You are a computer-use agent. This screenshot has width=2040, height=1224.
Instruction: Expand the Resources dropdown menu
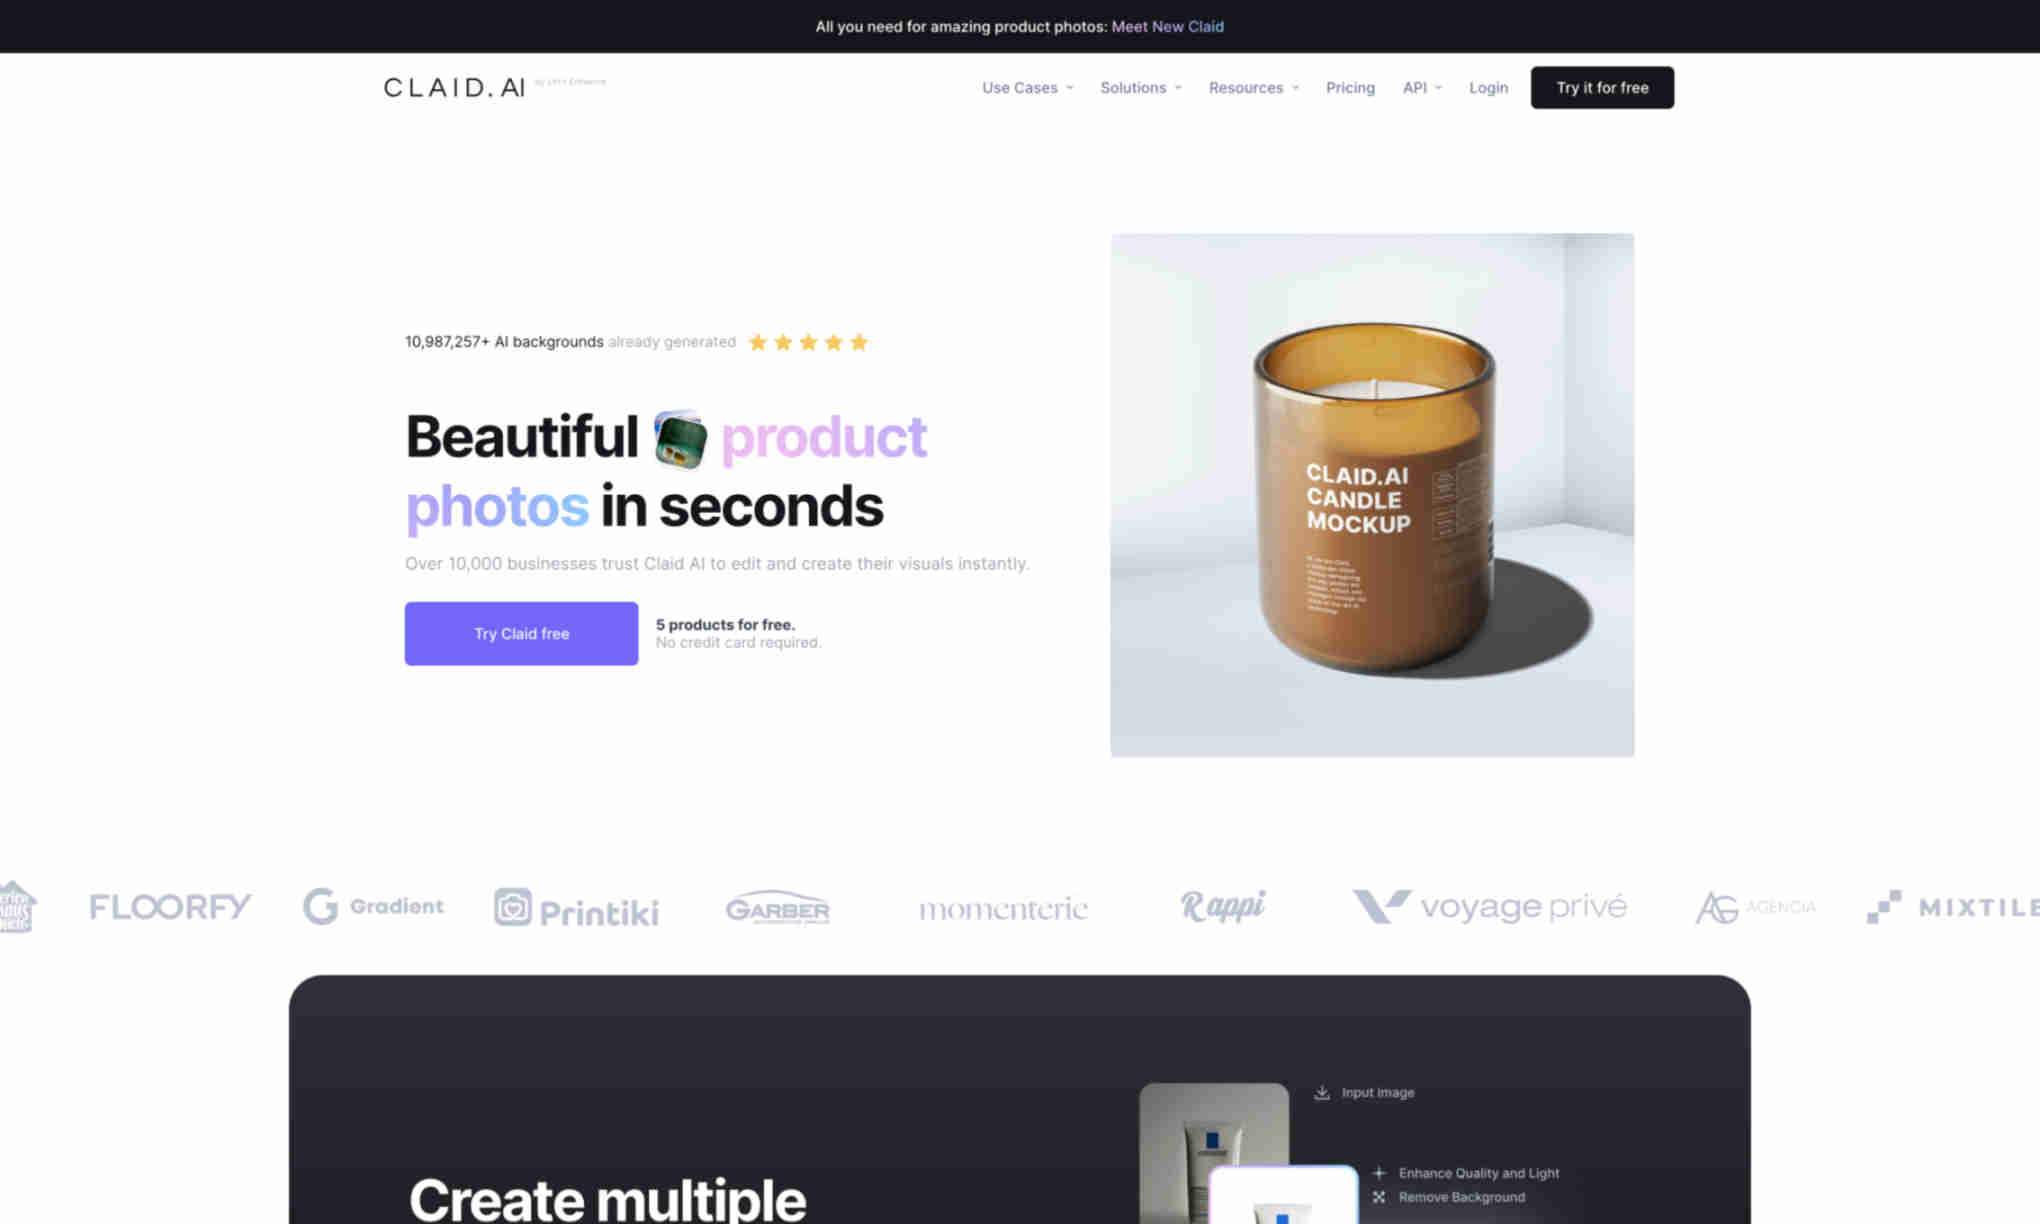[x=1250, y=87]
